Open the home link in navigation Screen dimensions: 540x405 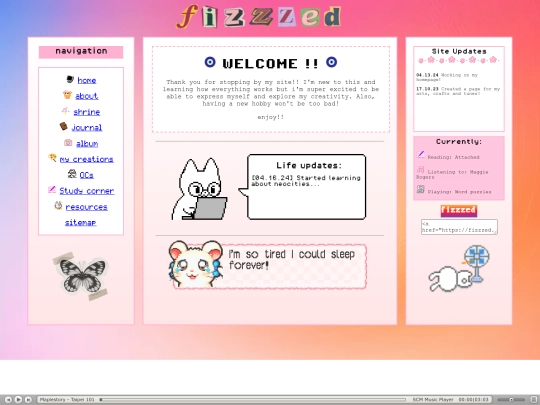86,80
